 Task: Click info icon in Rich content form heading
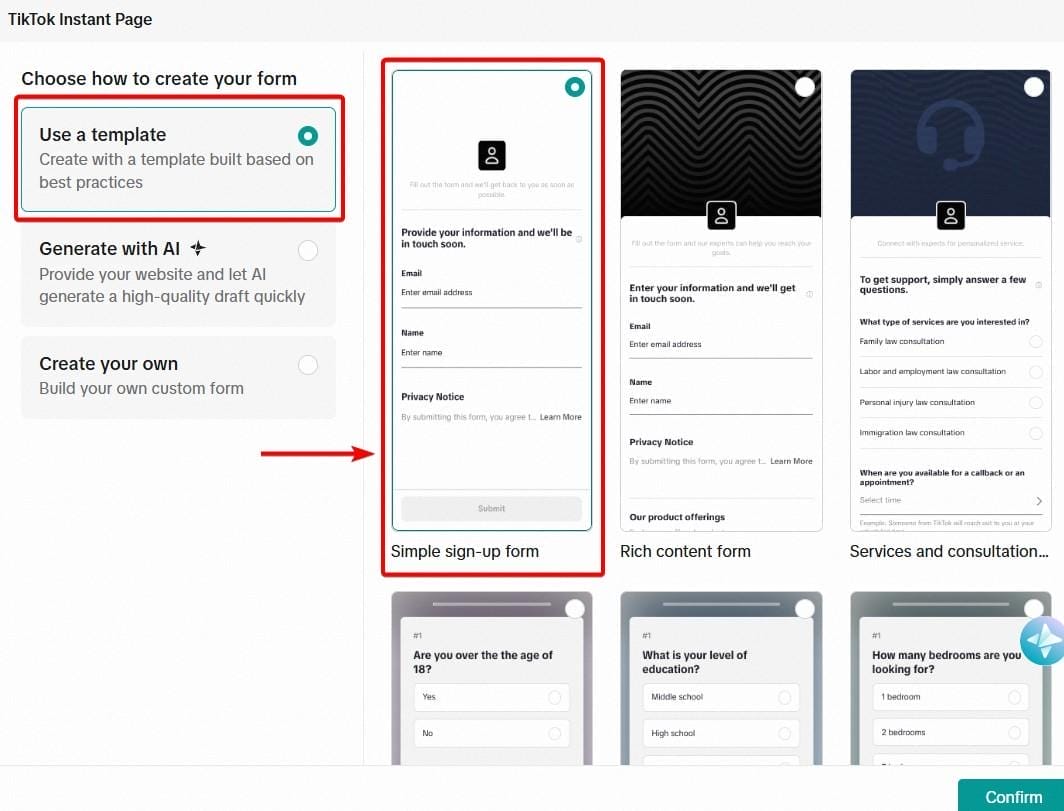click(x=809, y=294)
